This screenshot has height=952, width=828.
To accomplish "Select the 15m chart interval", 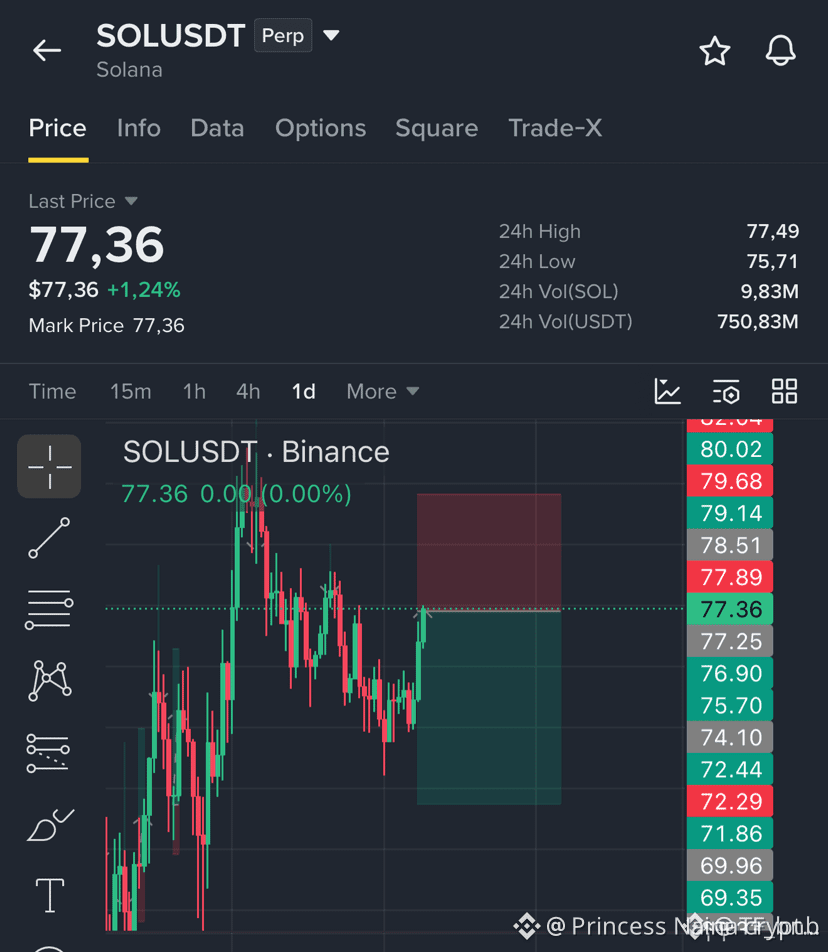I will tap(131, 392).
